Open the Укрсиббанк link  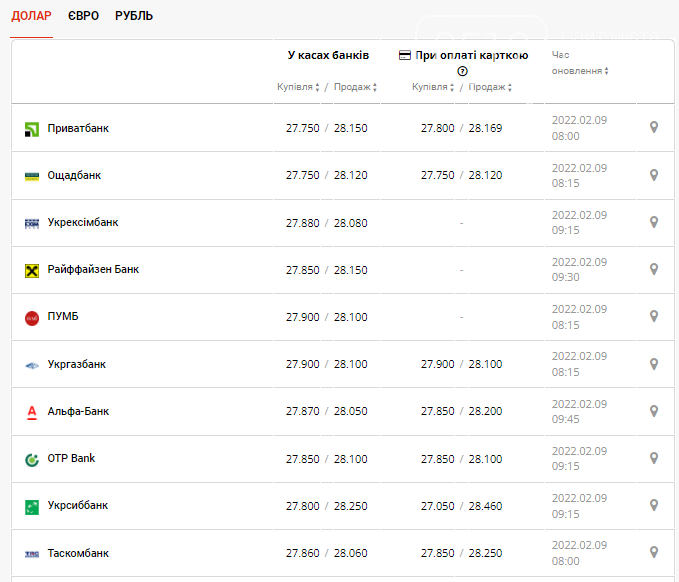click(78, 505)
